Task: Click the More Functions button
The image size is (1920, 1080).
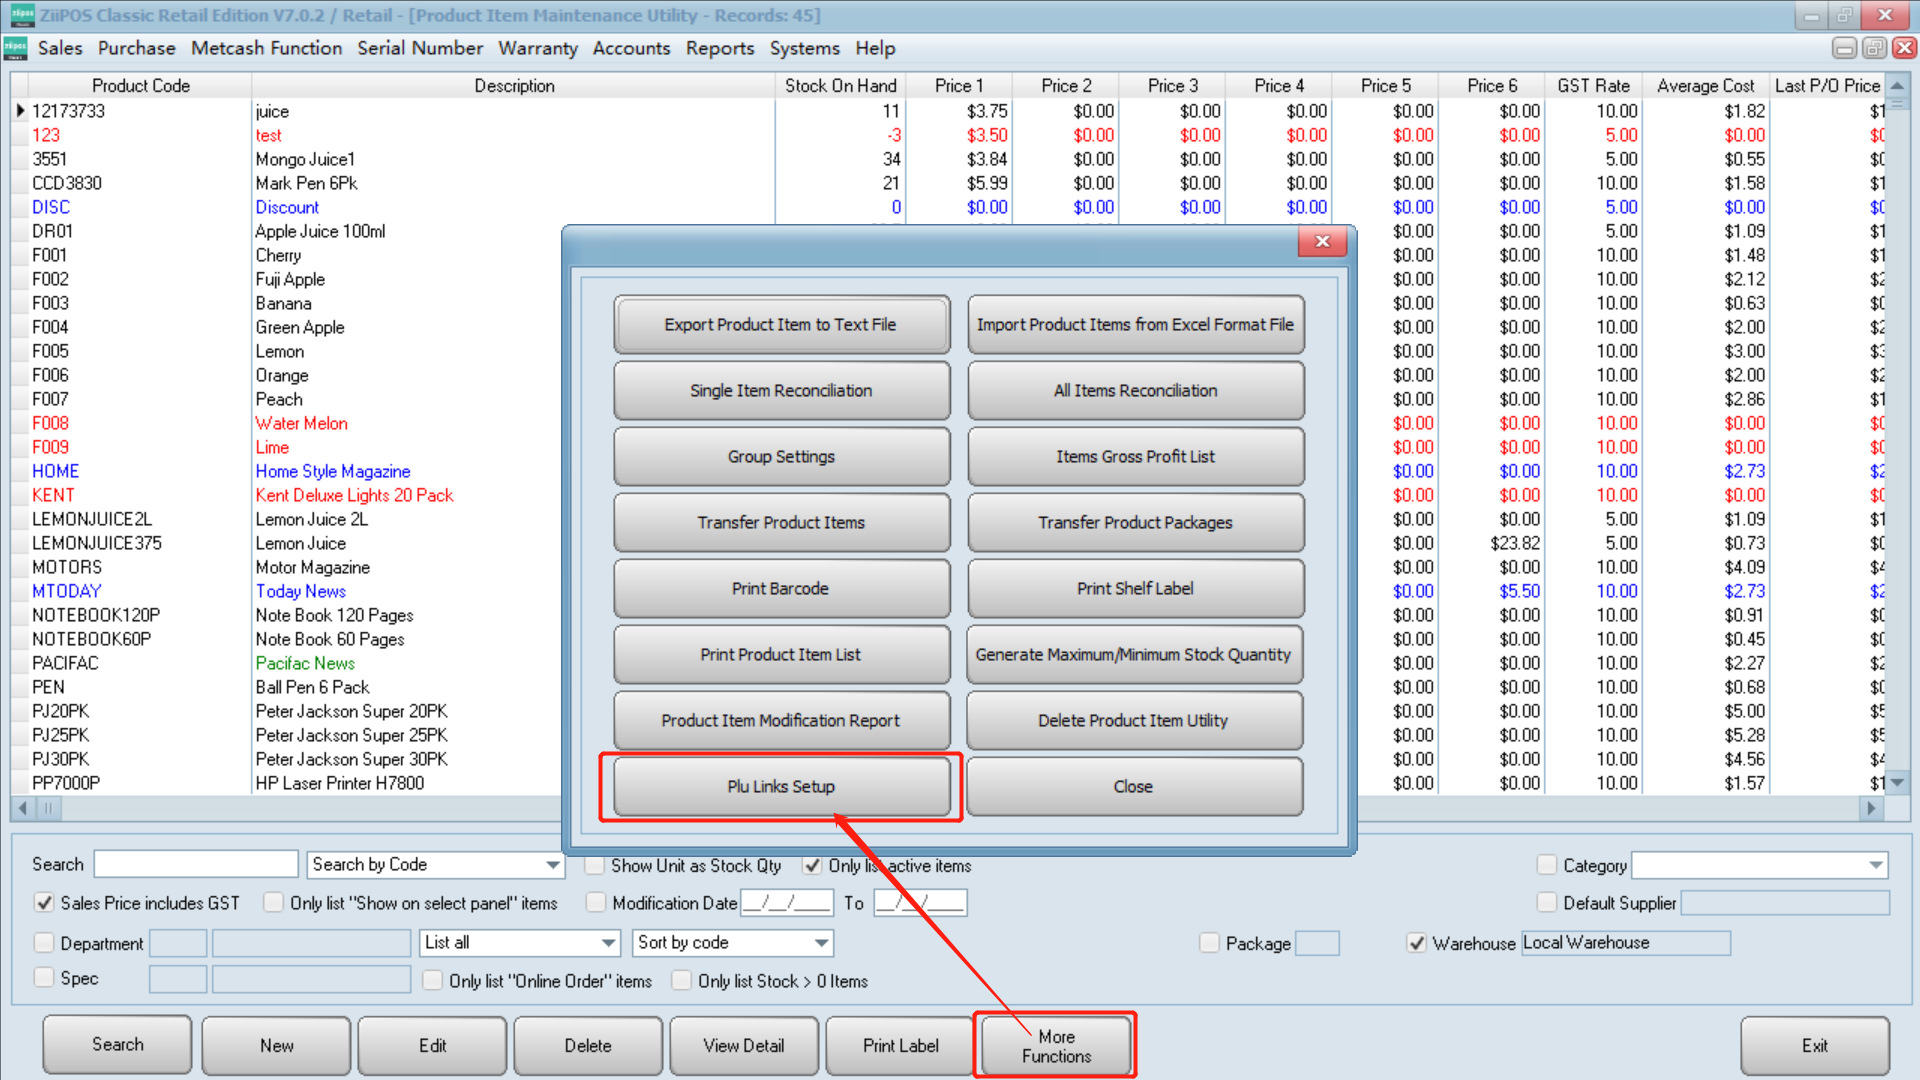Action: coord(1055,1045)
